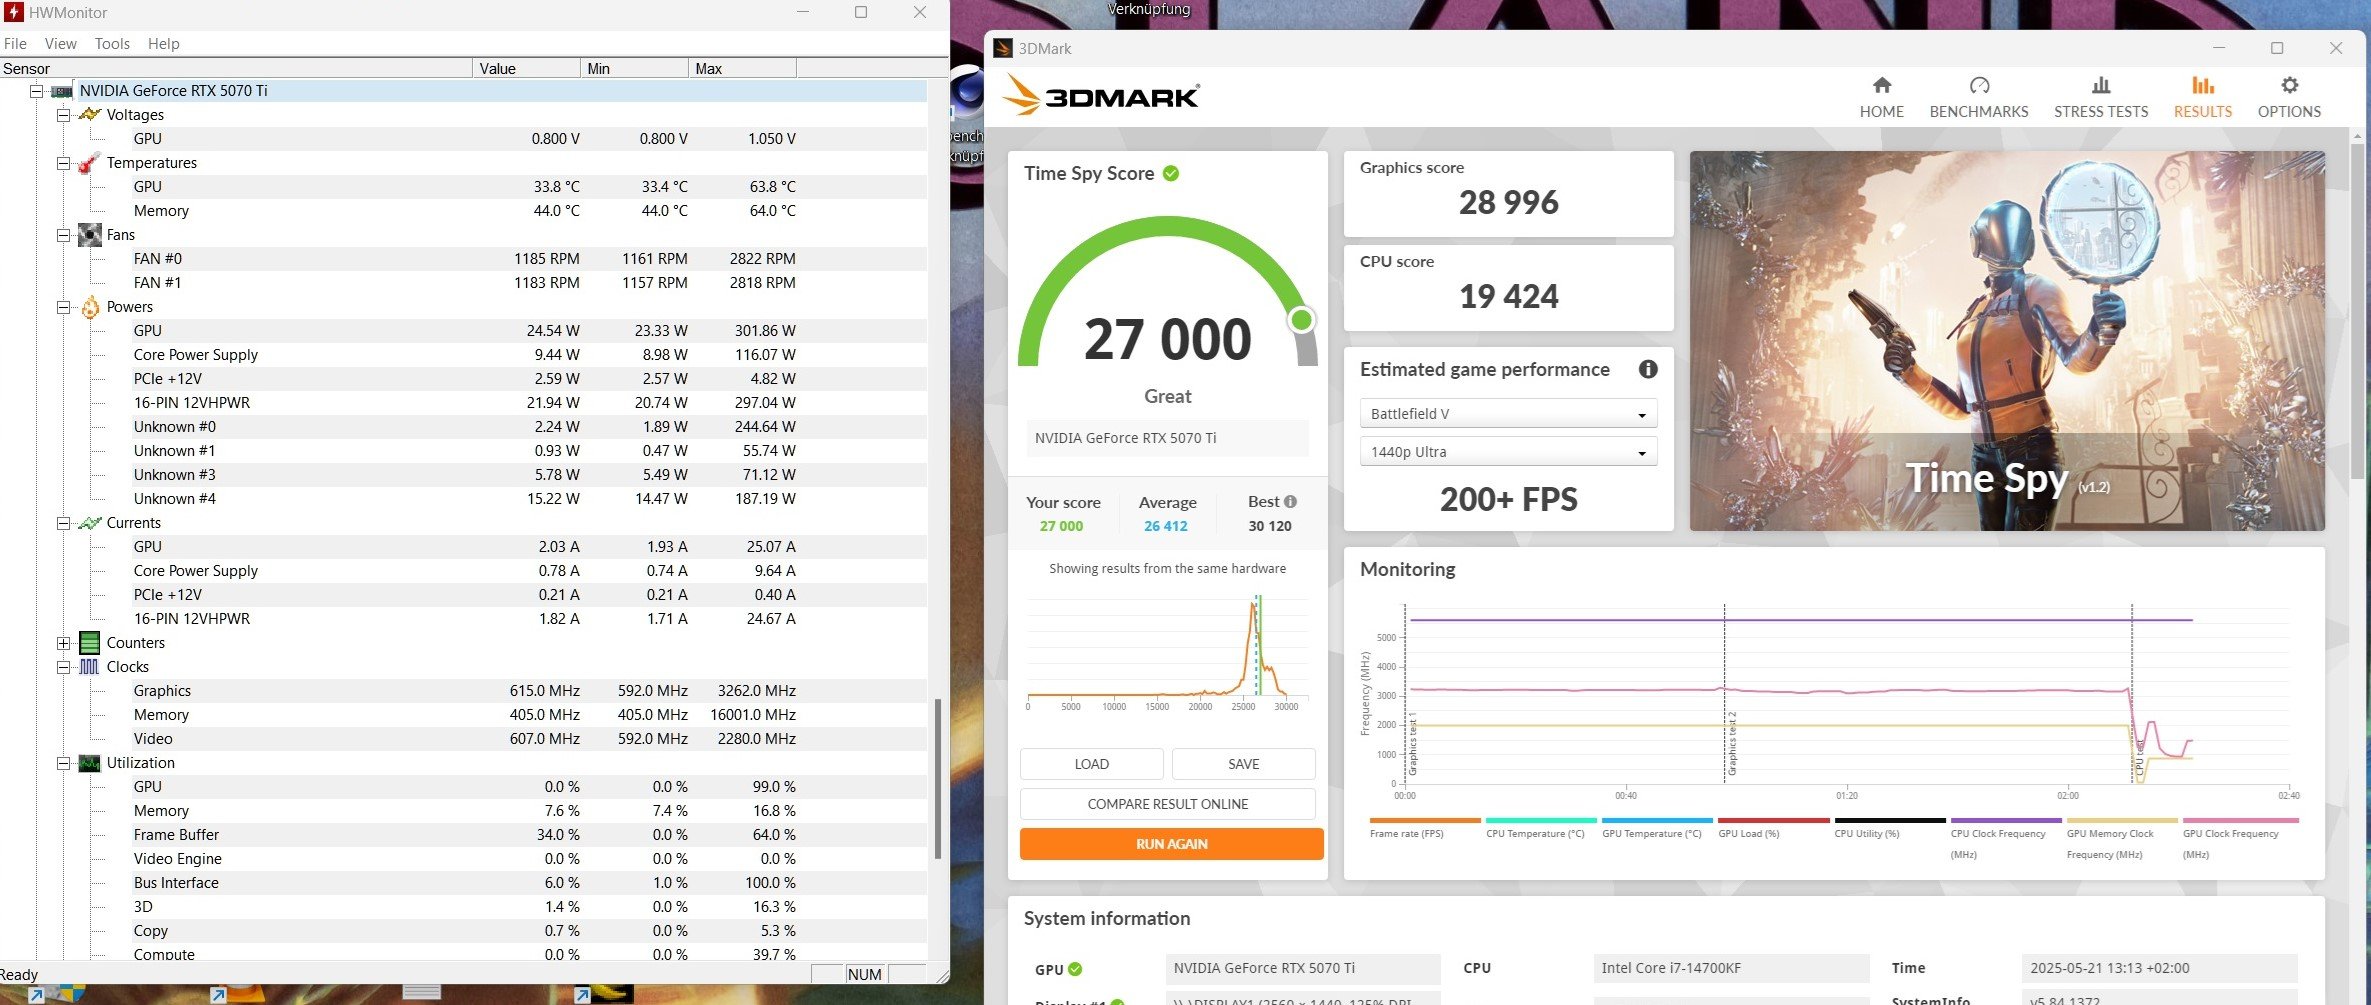The height and width of the screenshot is (1005, 2371).
Task: Toggle the Frame rate (FPS) legend entry
Action: 1424,829
